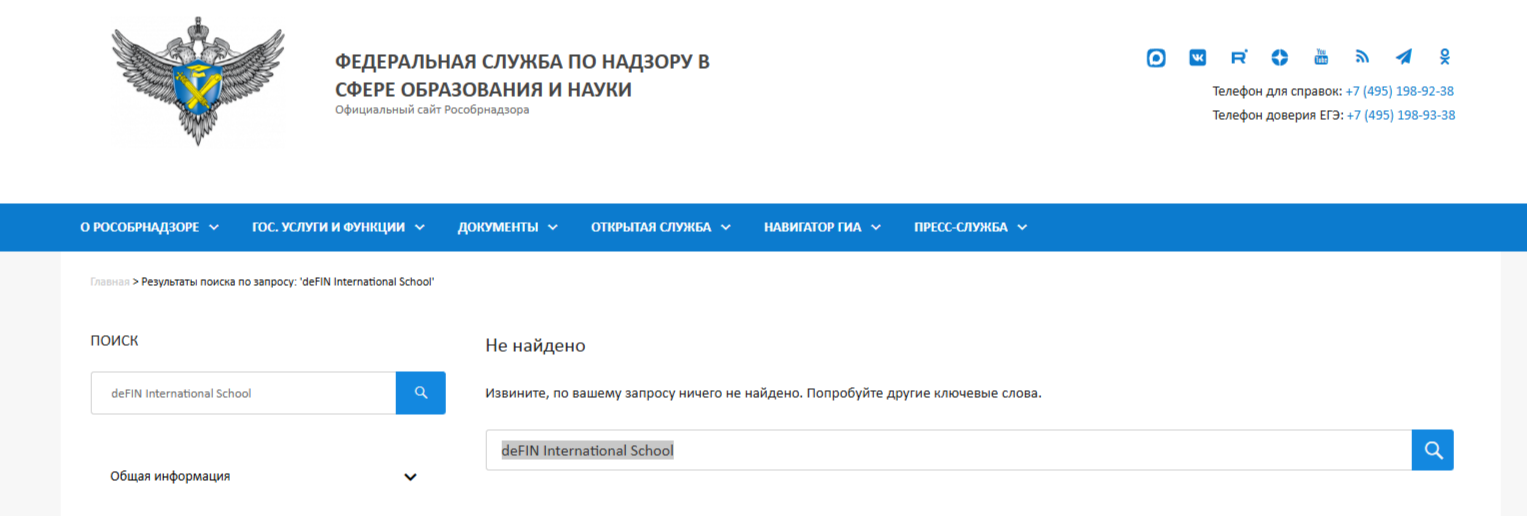
Task: Click main results search magnifier button
Action: (1433, 450)
